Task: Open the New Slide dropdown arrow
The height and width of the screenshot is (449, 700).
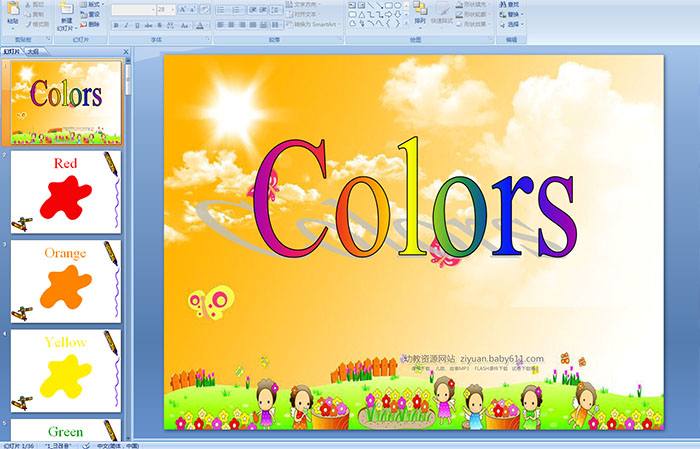Action: [x=76, y=28]
